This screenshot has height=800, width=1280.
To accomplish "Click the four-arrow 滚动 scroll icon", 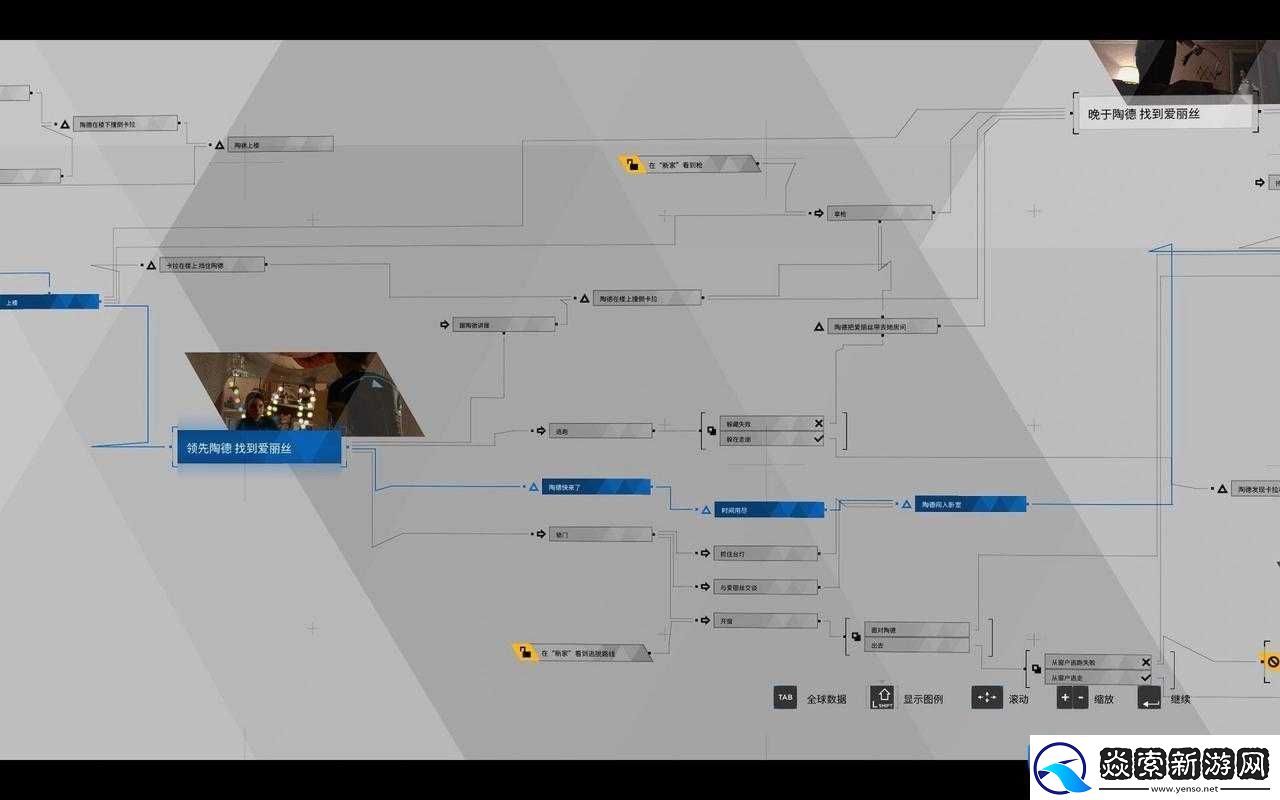I will tap(986, 697).
